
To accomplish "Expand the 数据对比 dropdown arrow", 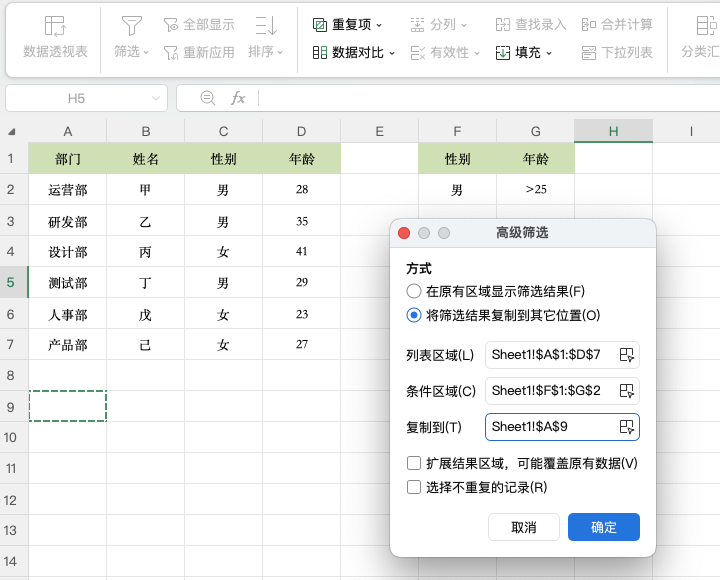I will (392, 53).
